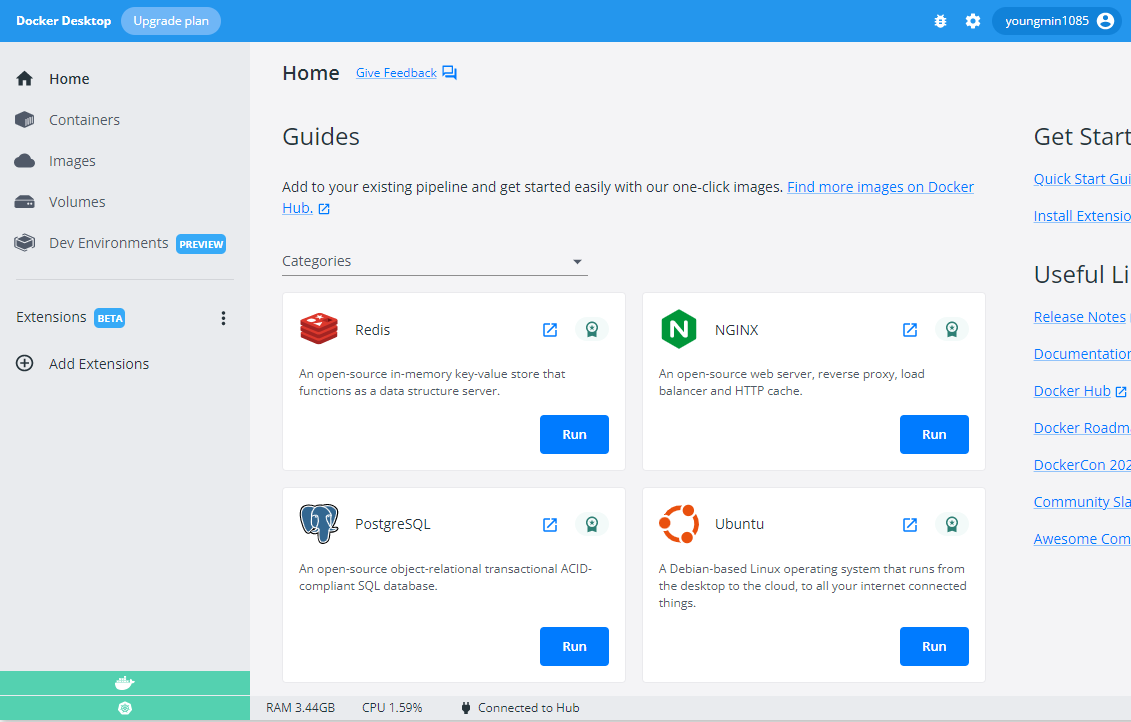
Task: Click the Ubuntu logo
Action: click(679, 524)
